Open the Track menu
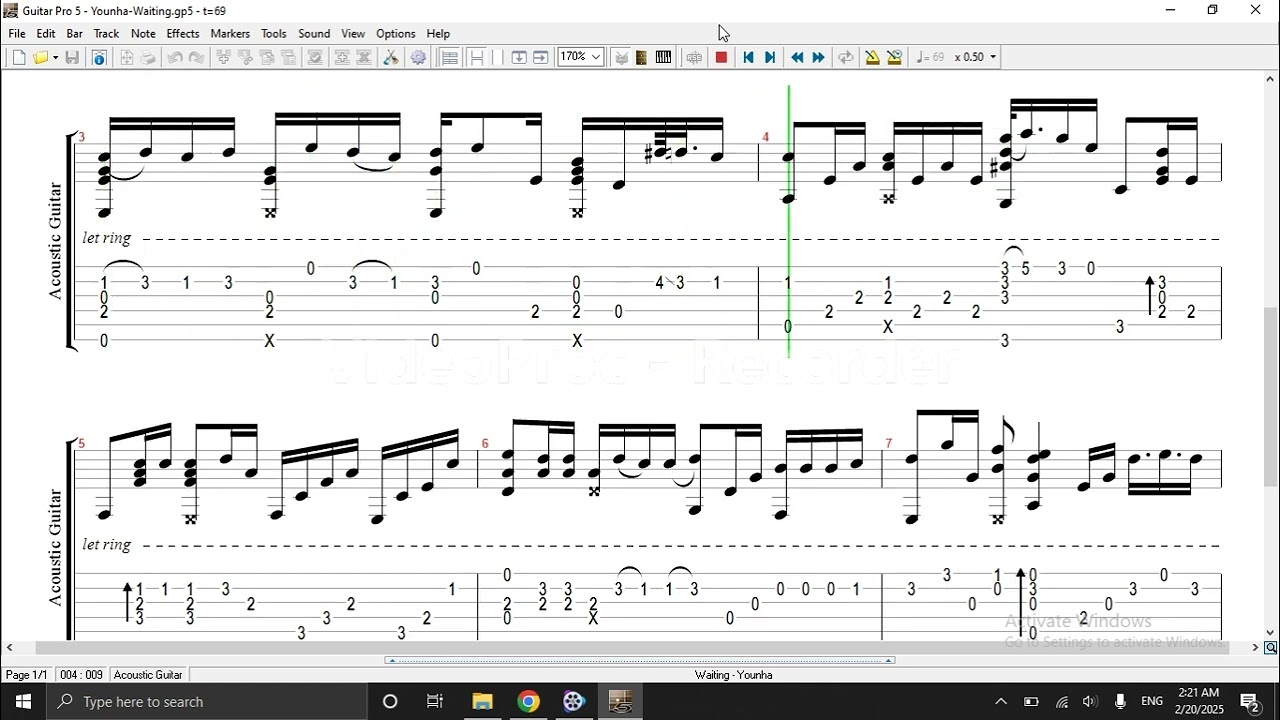The image size is (1280, 720). [x=106, y=34]
